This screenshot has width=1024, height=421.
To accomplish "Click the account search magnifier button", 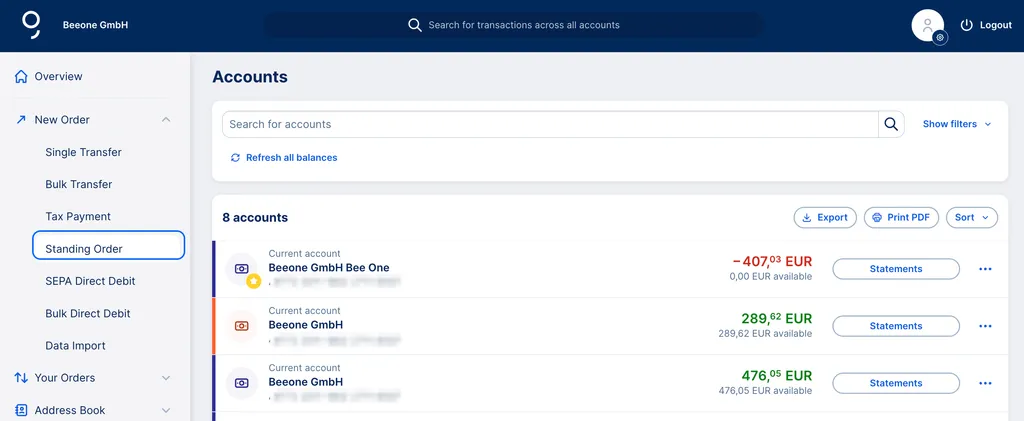I will [891, 124].
